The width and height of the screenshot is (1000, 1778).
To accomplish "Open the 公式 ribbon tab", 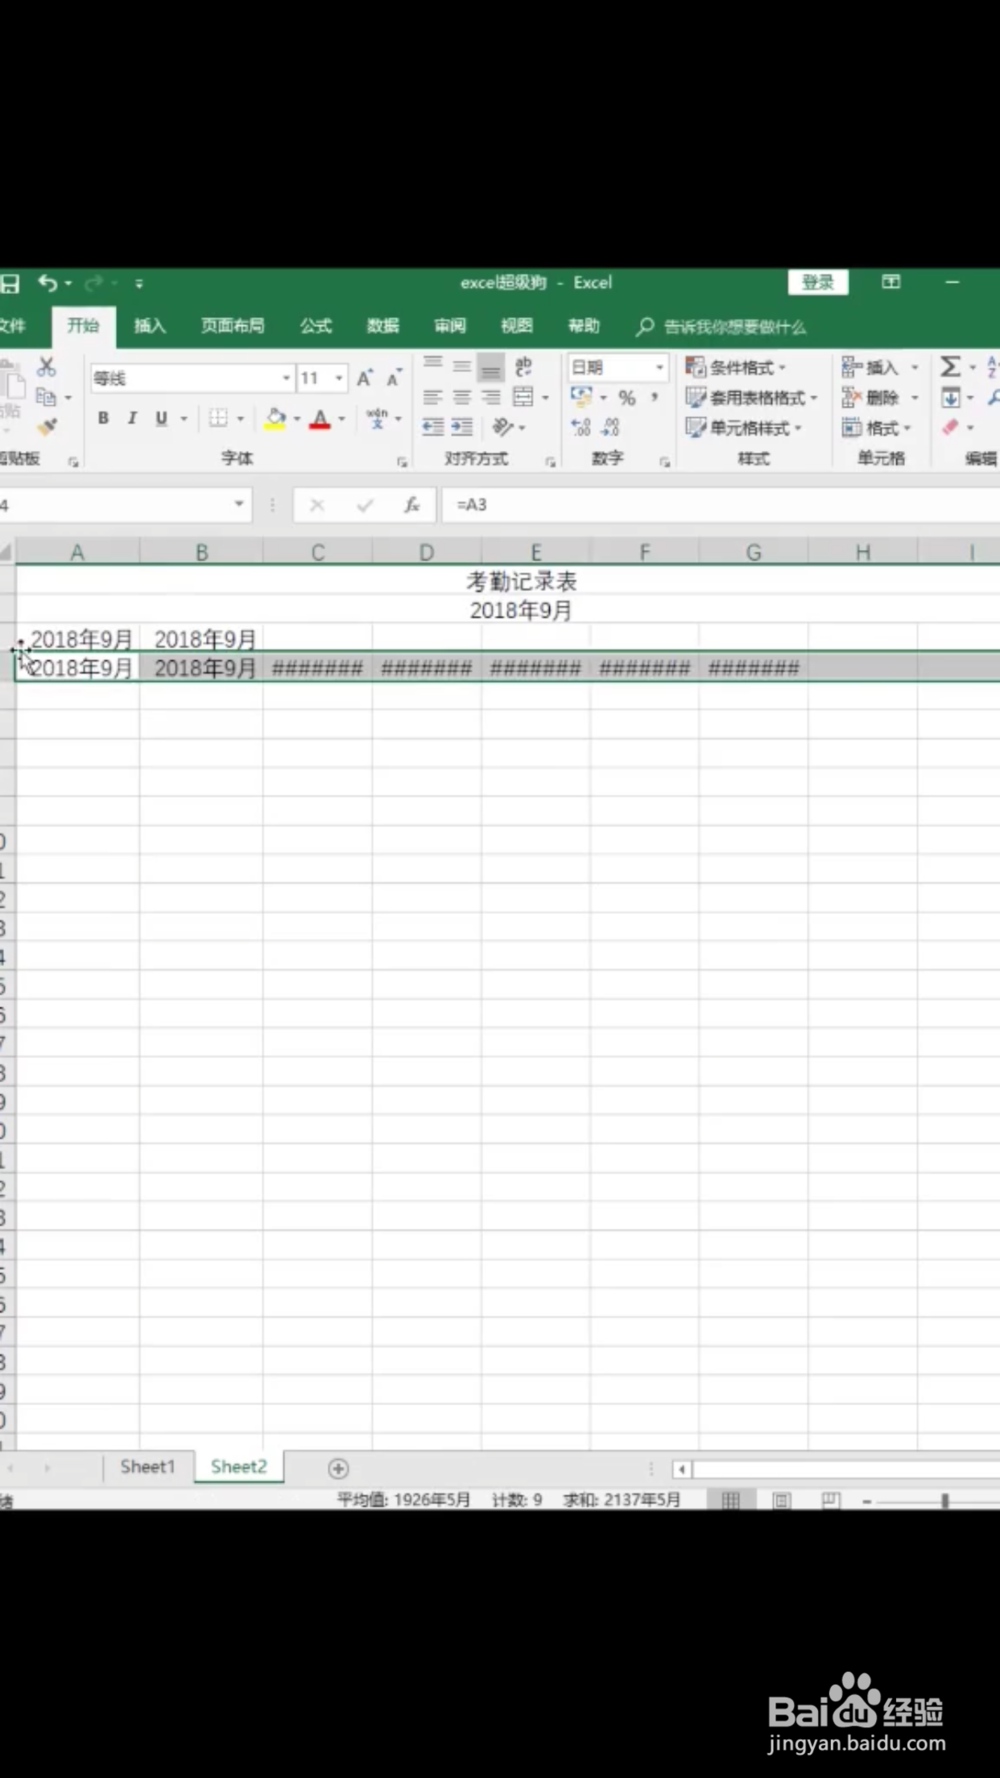I will click(316, 326).
